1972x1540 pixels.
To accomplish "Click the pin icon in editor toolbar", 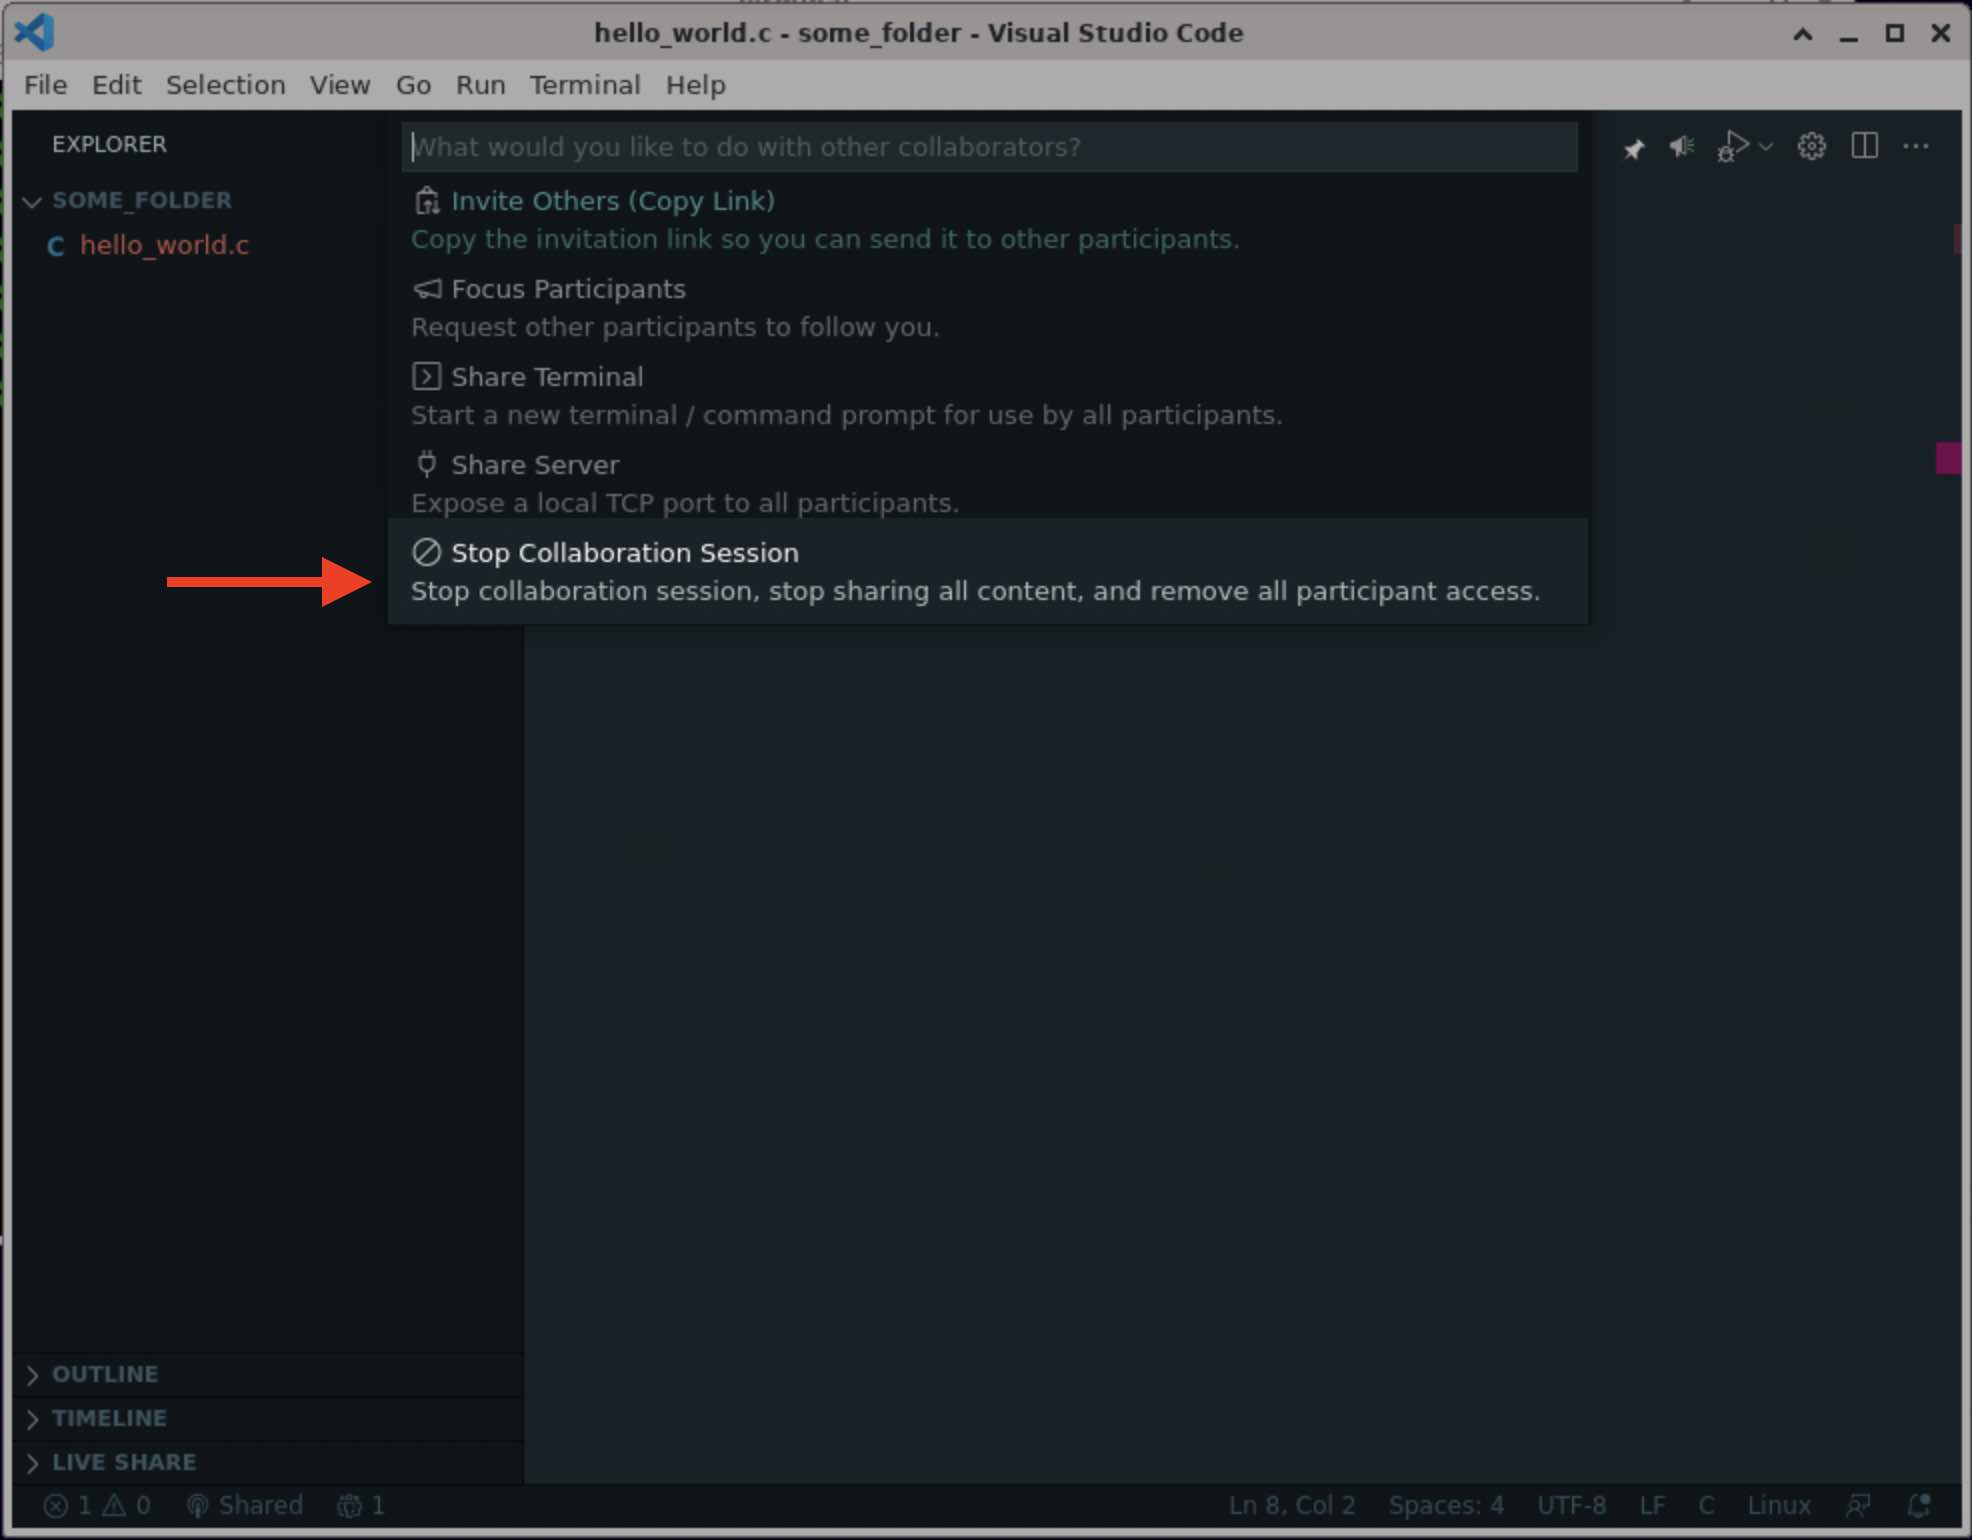I will tap(1633, 148).
